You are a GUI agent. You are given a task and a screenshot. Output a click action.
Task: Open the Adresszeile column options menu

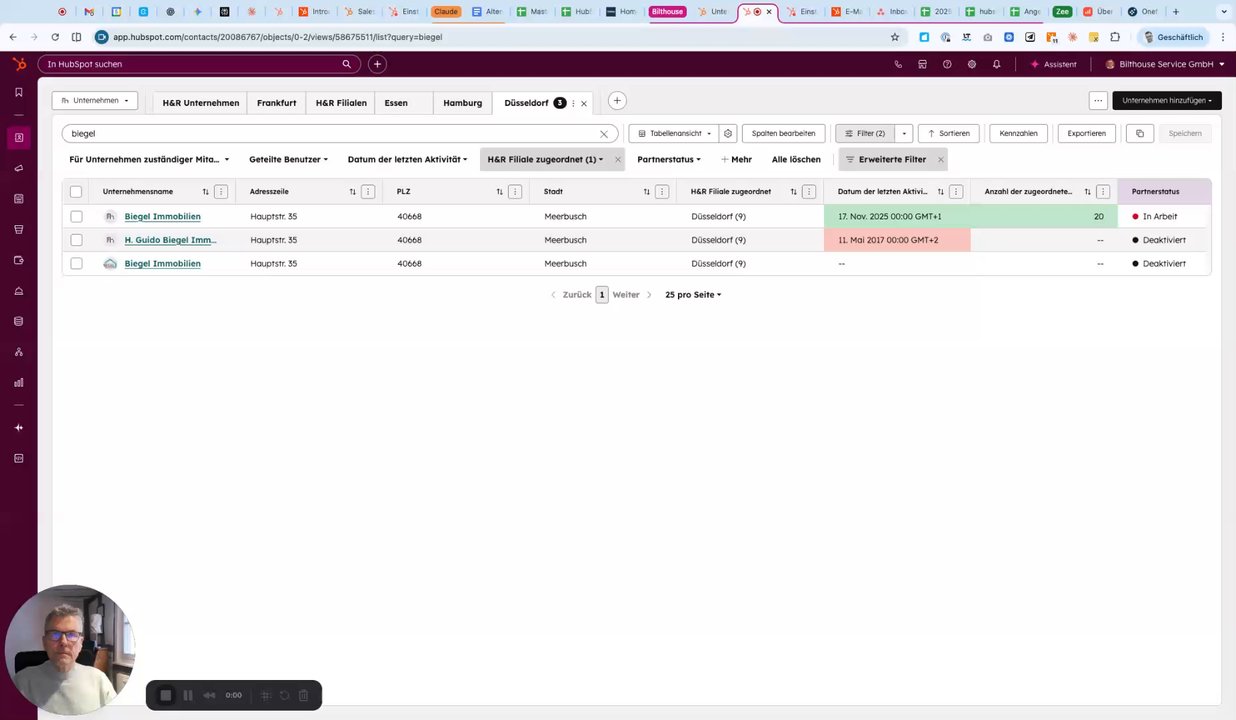[x=368, y=192]
